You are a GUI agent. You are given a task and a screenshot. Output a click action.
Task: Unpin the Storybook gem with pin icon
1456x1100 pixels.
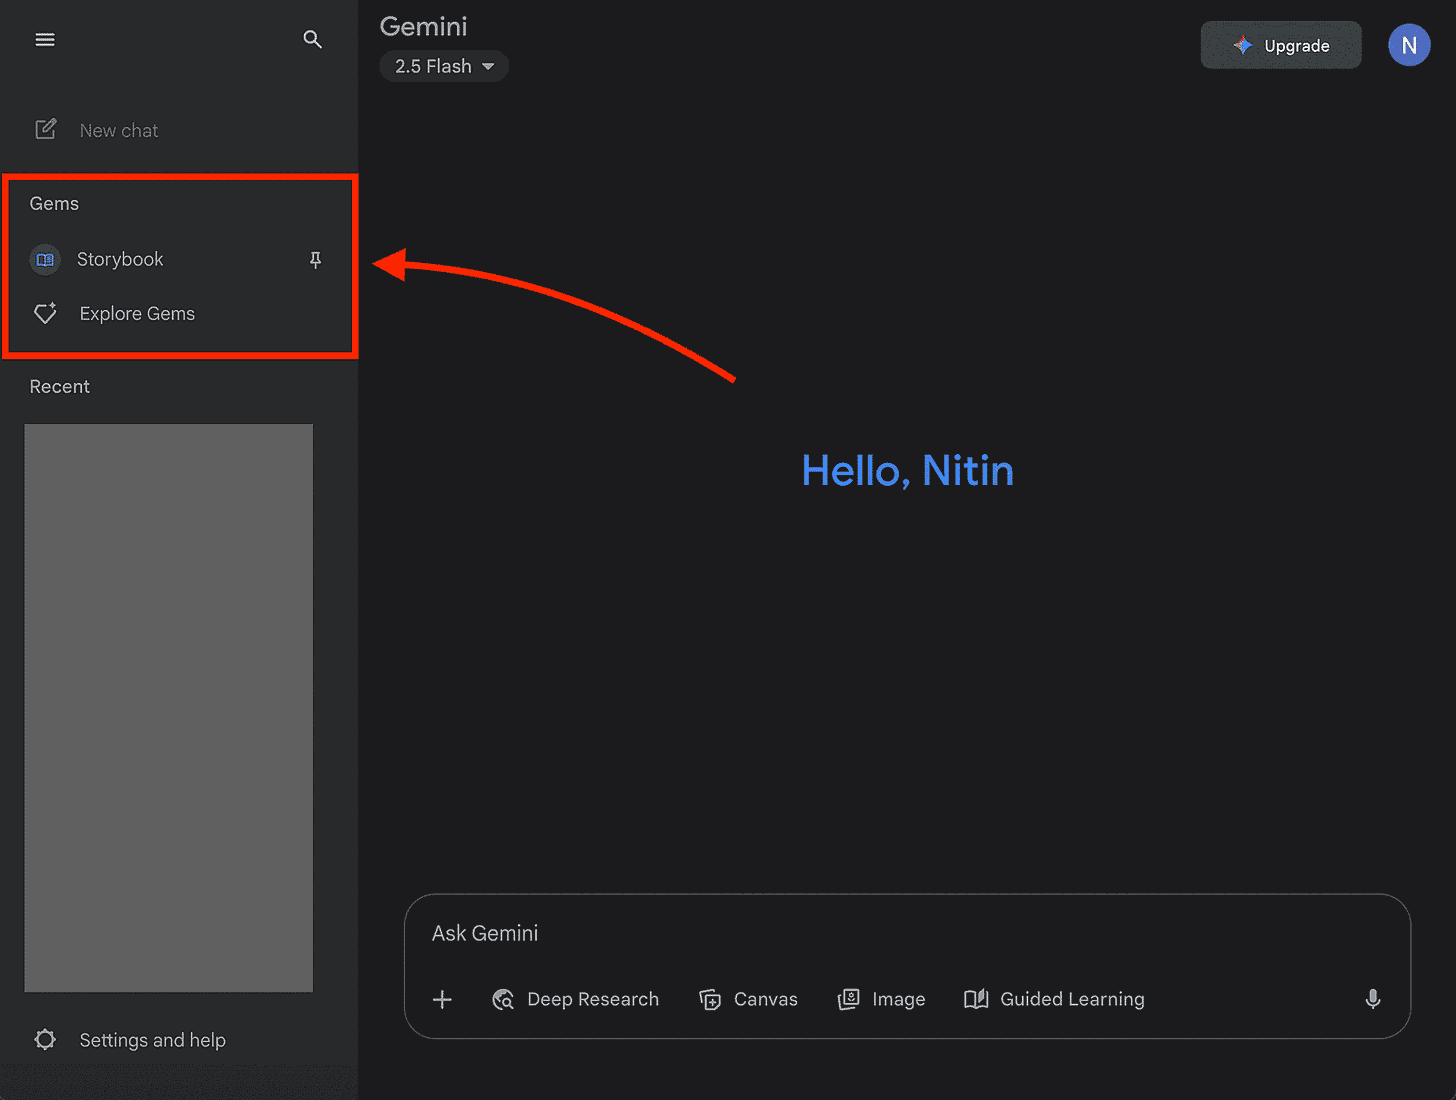click(x=315, y=260)
